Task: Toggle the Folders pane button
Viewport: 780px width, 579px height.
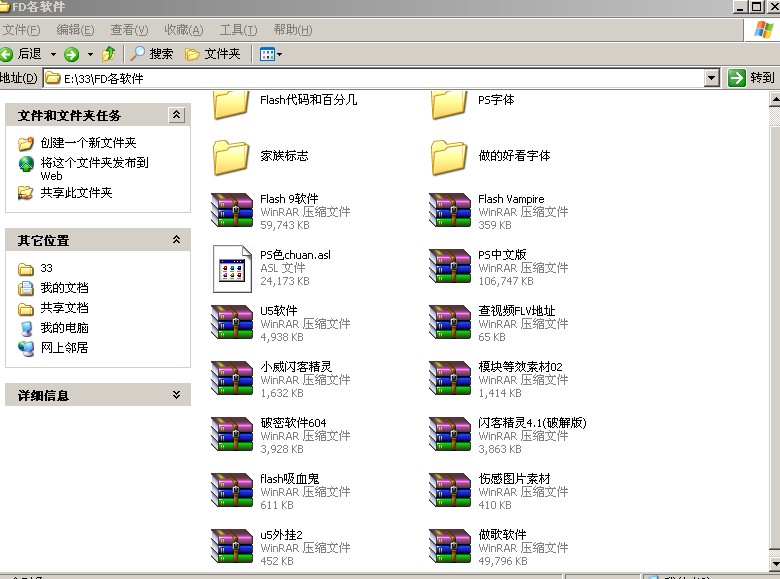Action: [213, 54]
